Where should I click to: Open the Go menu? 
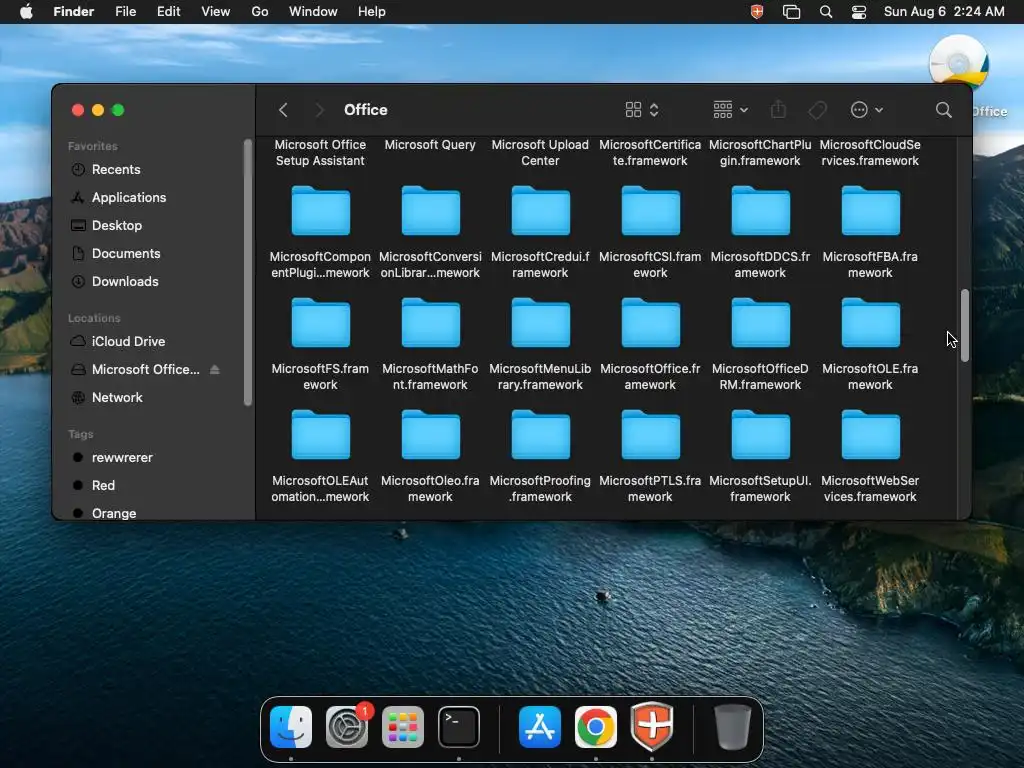click(x=260, y=12)
